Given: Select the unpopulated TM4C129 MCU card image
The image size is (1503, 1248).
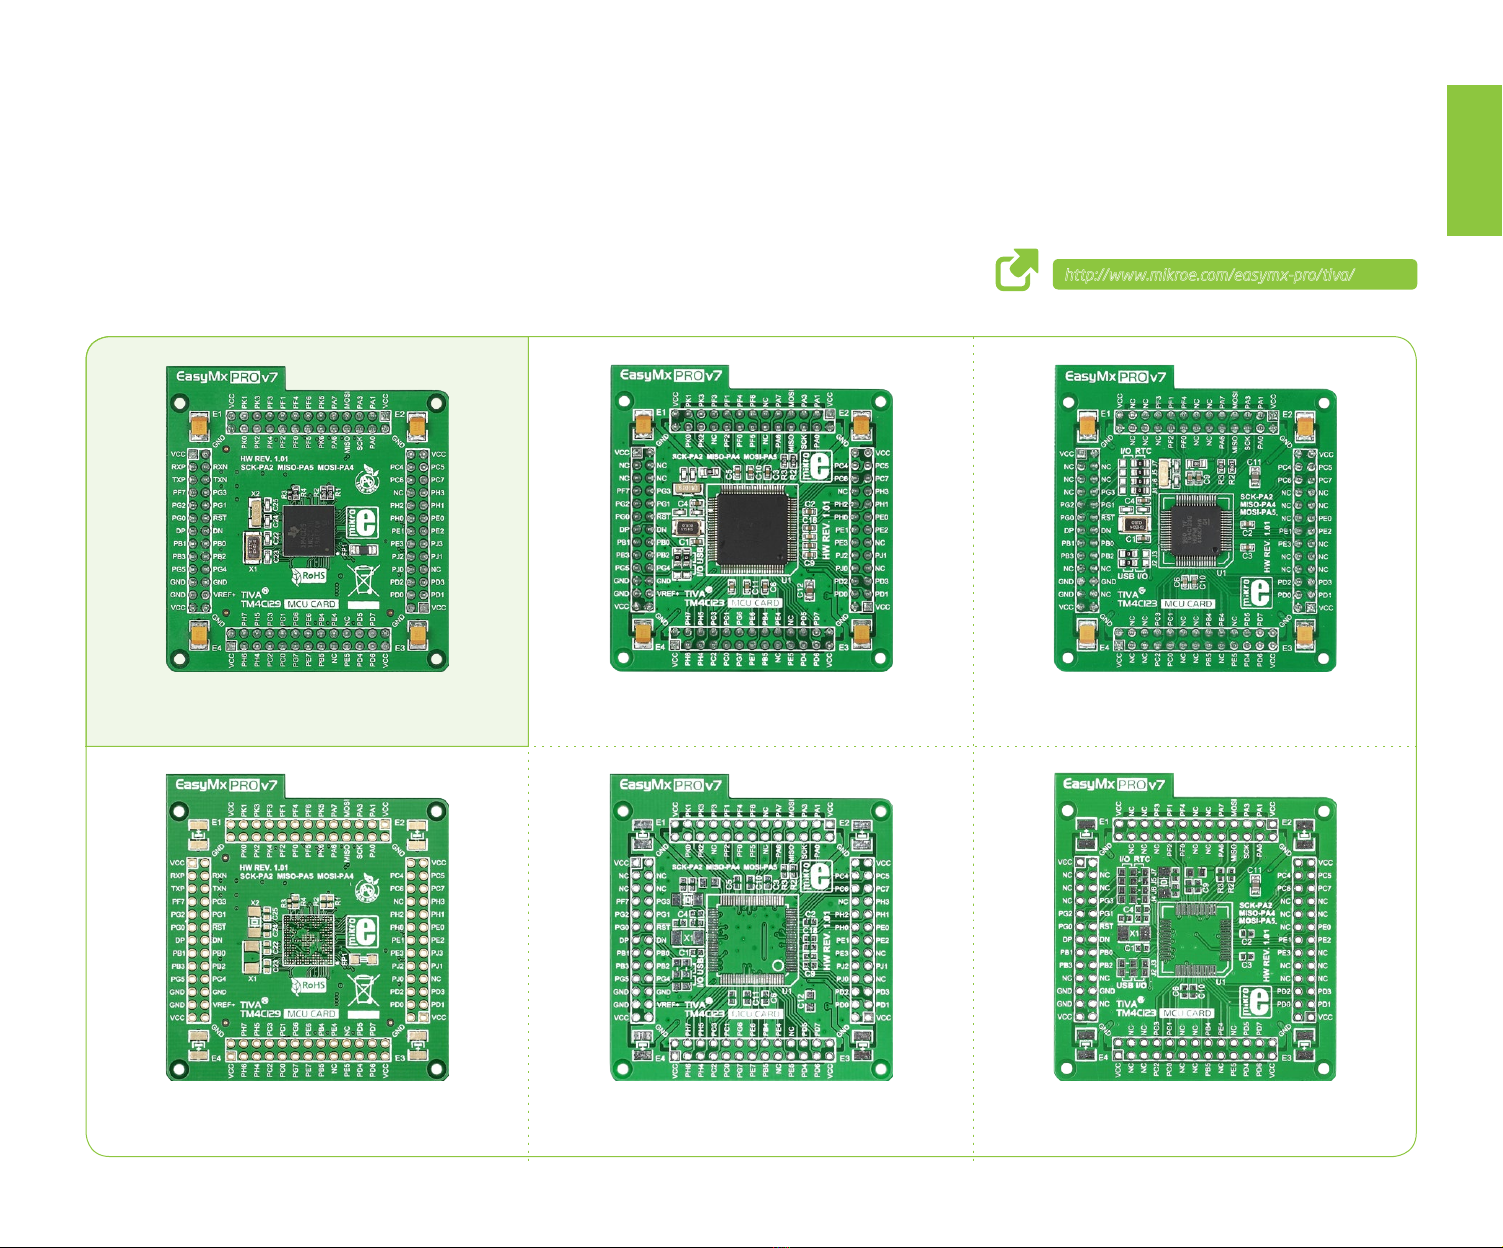Looking at the screenshot, I should 307,928.
